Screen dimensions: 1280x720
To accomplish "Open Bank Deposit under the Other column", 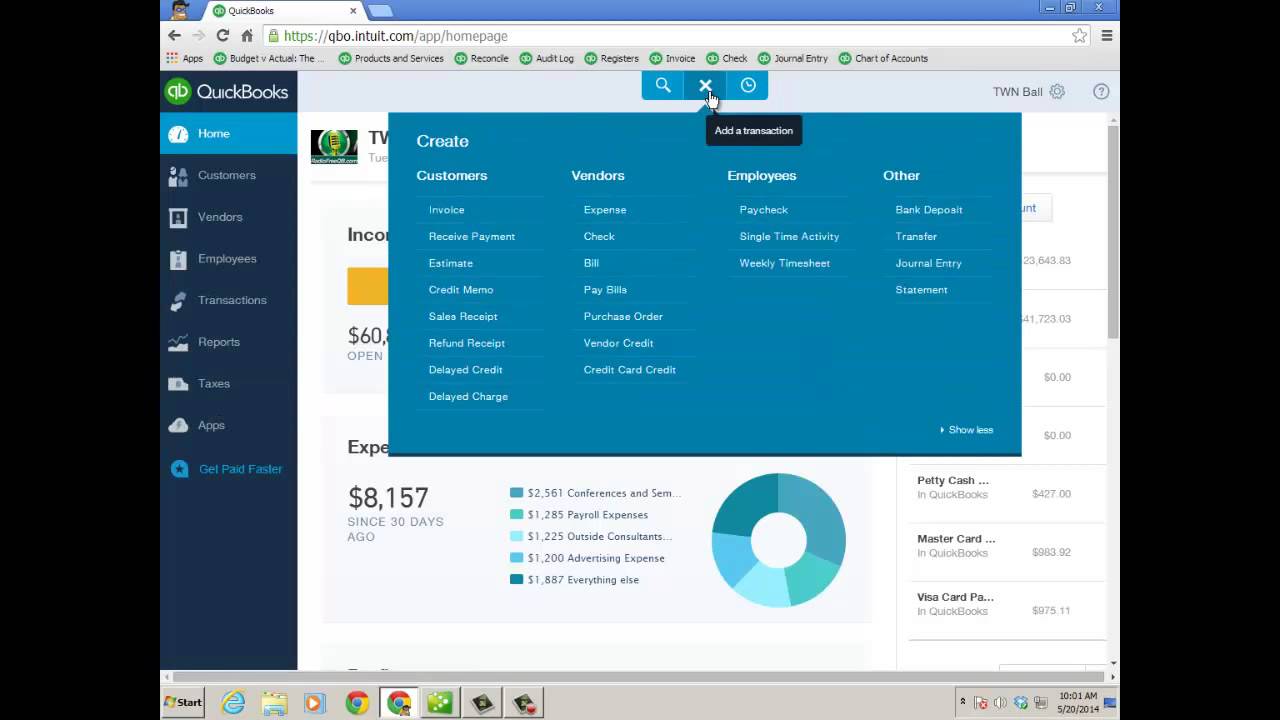I will click(x=928, y=209).
